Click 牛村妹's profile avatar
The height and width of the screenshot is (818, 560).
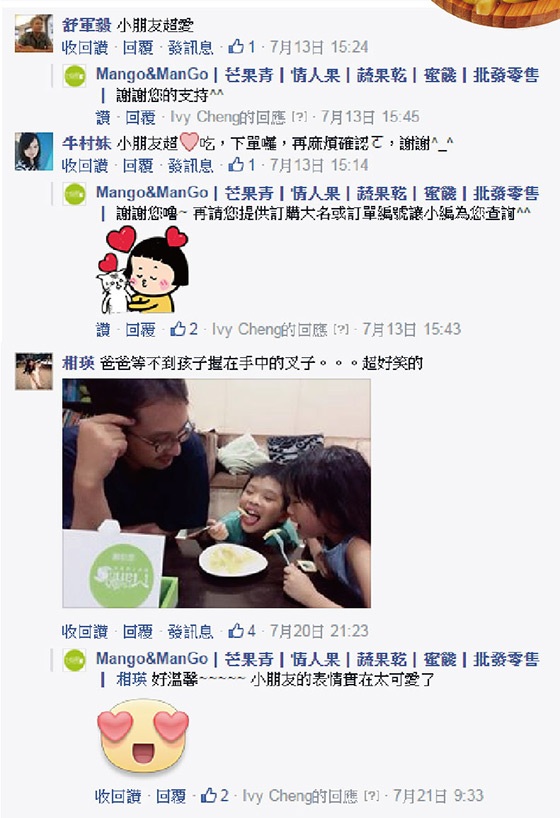(x=34, y=151)
